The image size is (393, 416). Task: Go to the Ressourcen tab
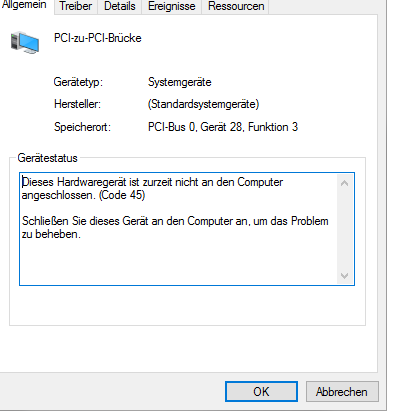tap(236, 6)
